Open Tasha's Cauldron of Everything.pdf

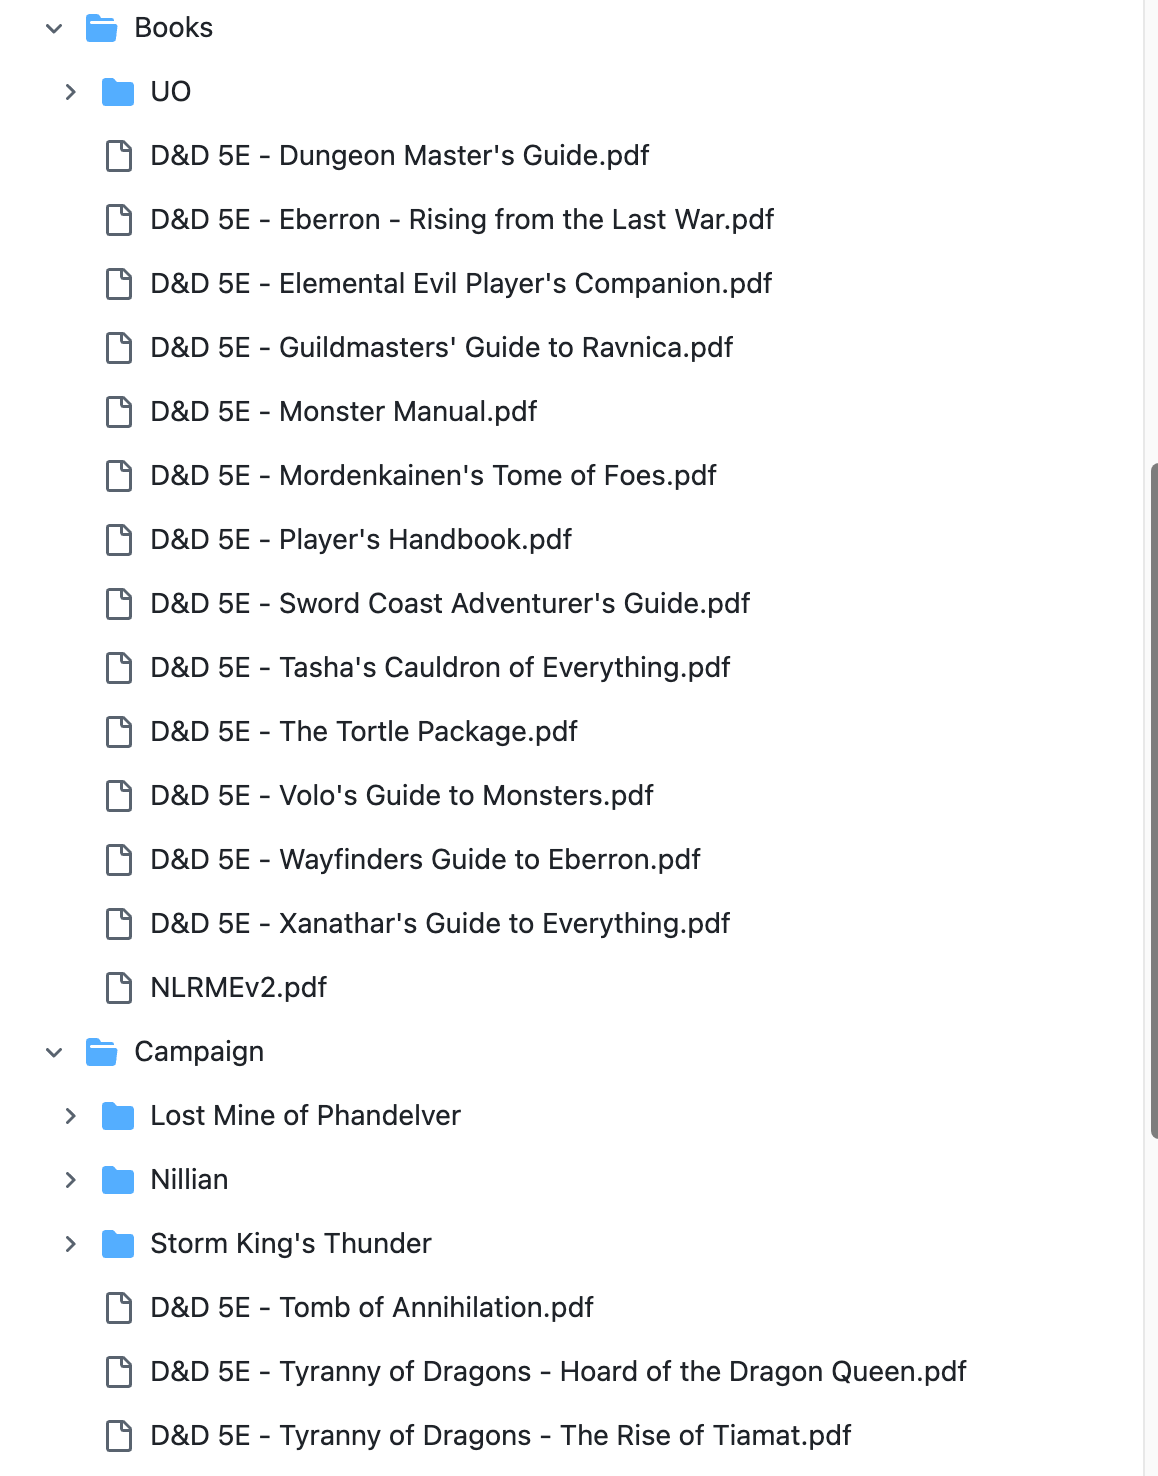tap(440, 667)
